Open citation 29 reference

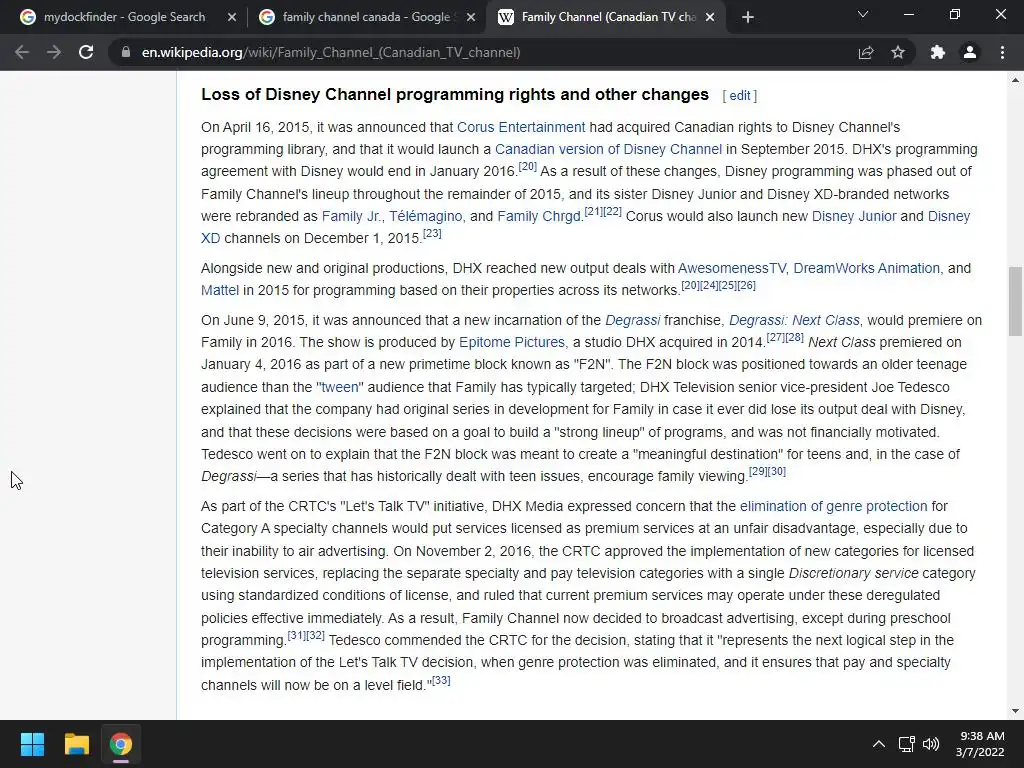758,472
